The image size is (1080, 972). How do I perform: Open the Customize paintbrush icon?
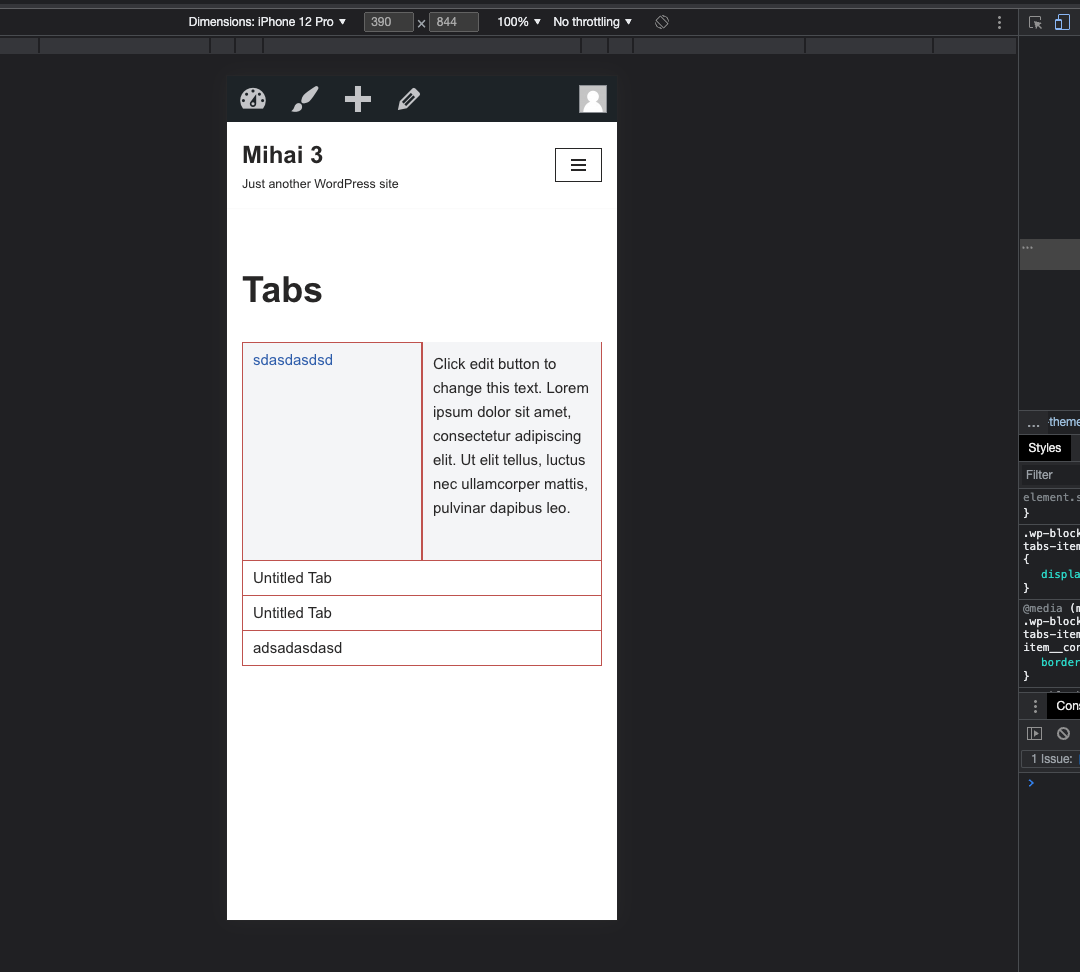pyautogui.click(x=305, y=99)
